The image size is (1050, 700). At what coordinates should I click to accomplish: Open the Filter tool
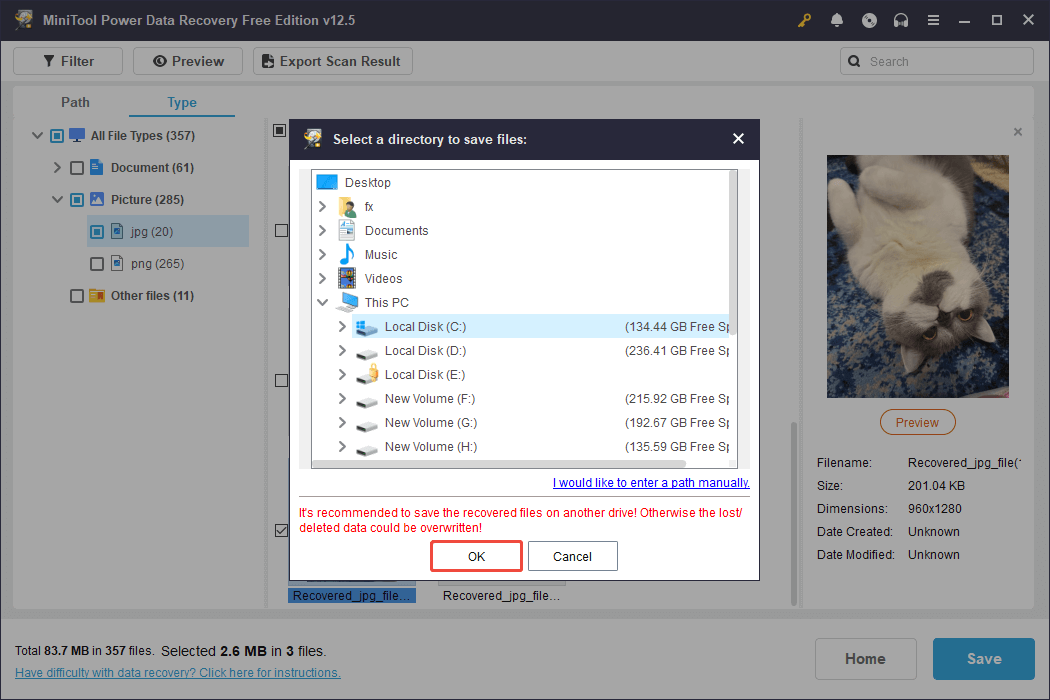click(x=68, y=61)
